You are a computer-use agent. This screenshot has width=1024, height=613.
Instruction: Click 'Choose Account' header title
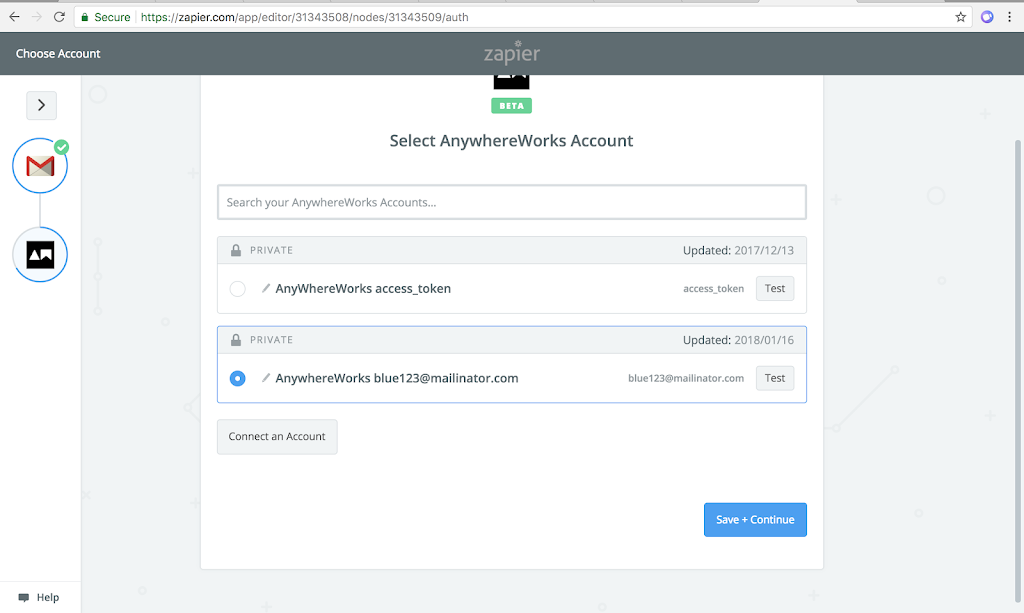tap(58, 54)
